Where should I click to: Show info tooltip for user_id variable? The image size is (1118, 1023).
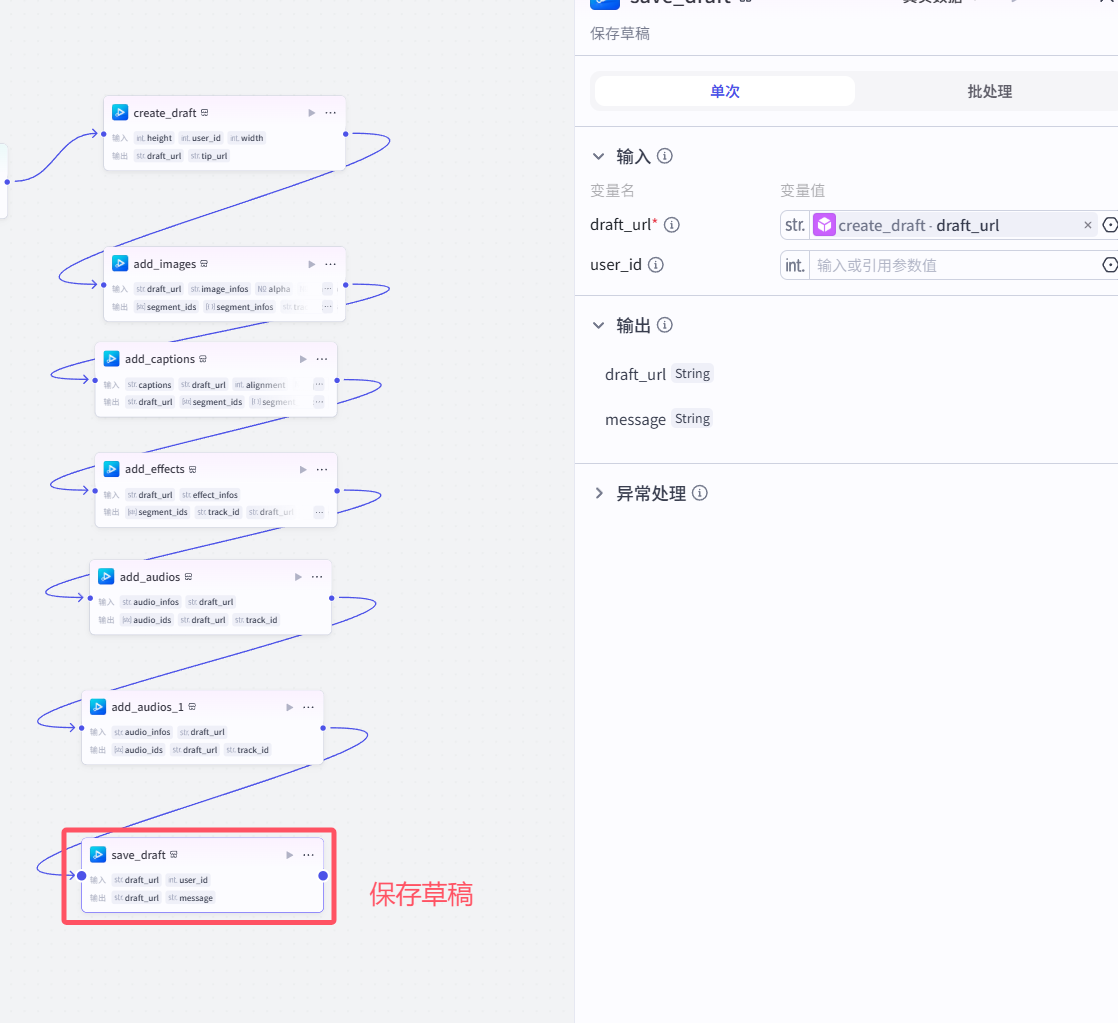click(656, 264)
